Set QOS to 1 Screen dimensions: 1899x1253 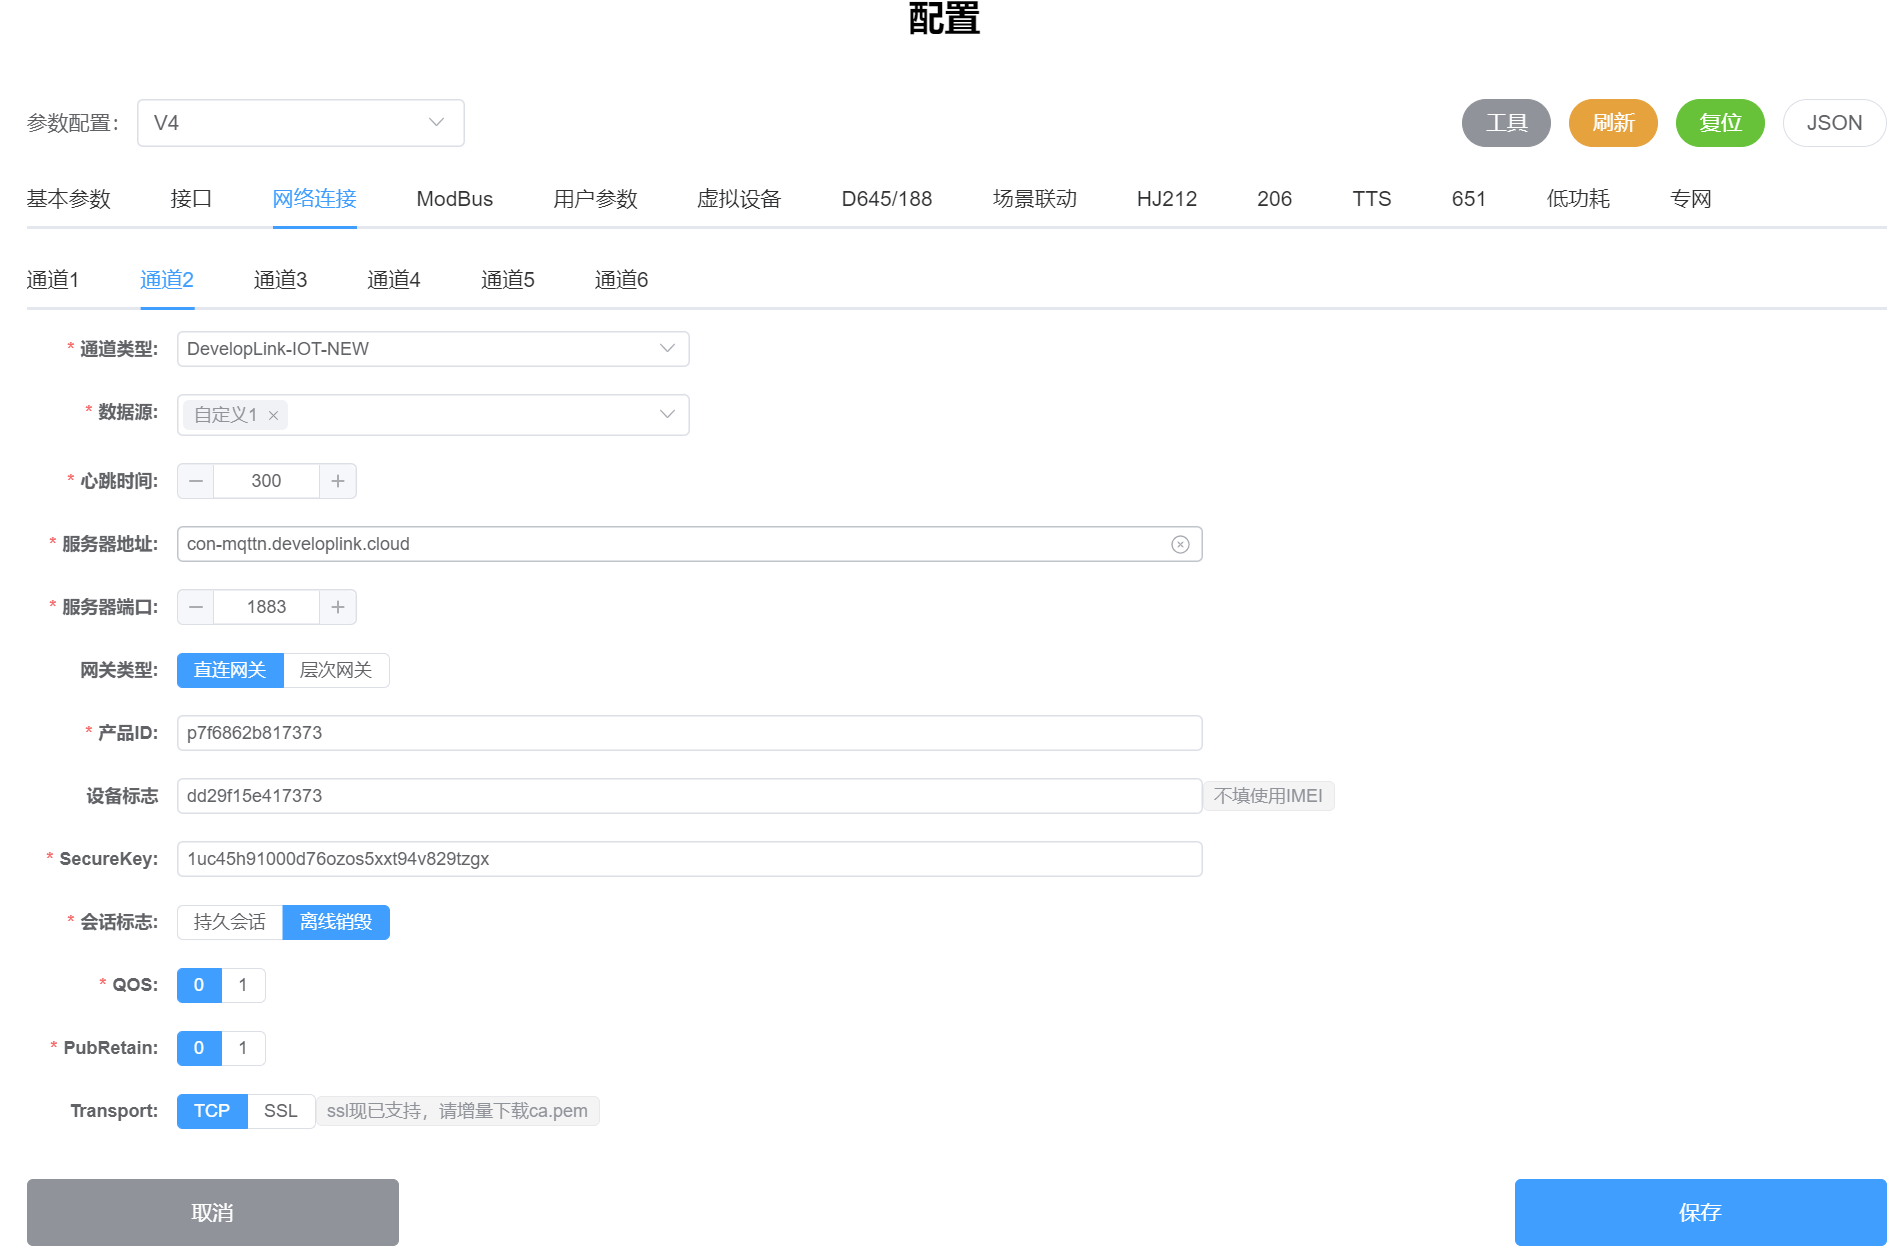pyautogui.click(x=243, y=985)
